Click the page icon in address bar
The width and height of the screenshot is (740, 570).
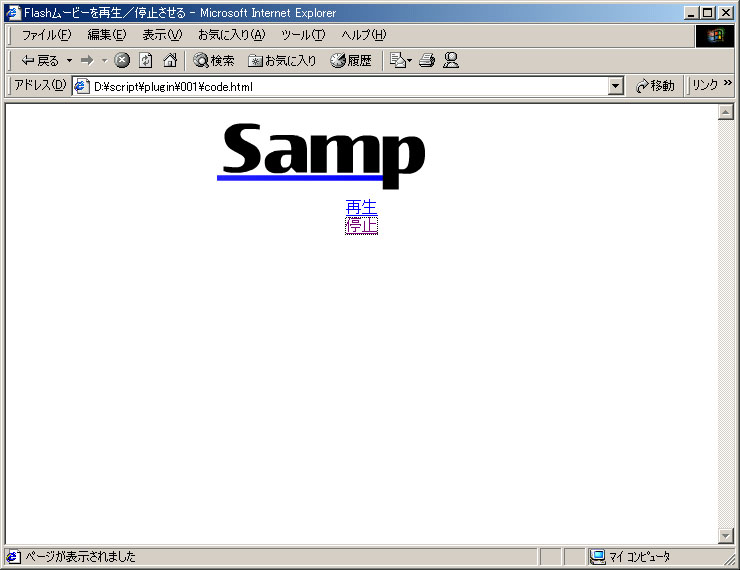[x=82, y=87]
